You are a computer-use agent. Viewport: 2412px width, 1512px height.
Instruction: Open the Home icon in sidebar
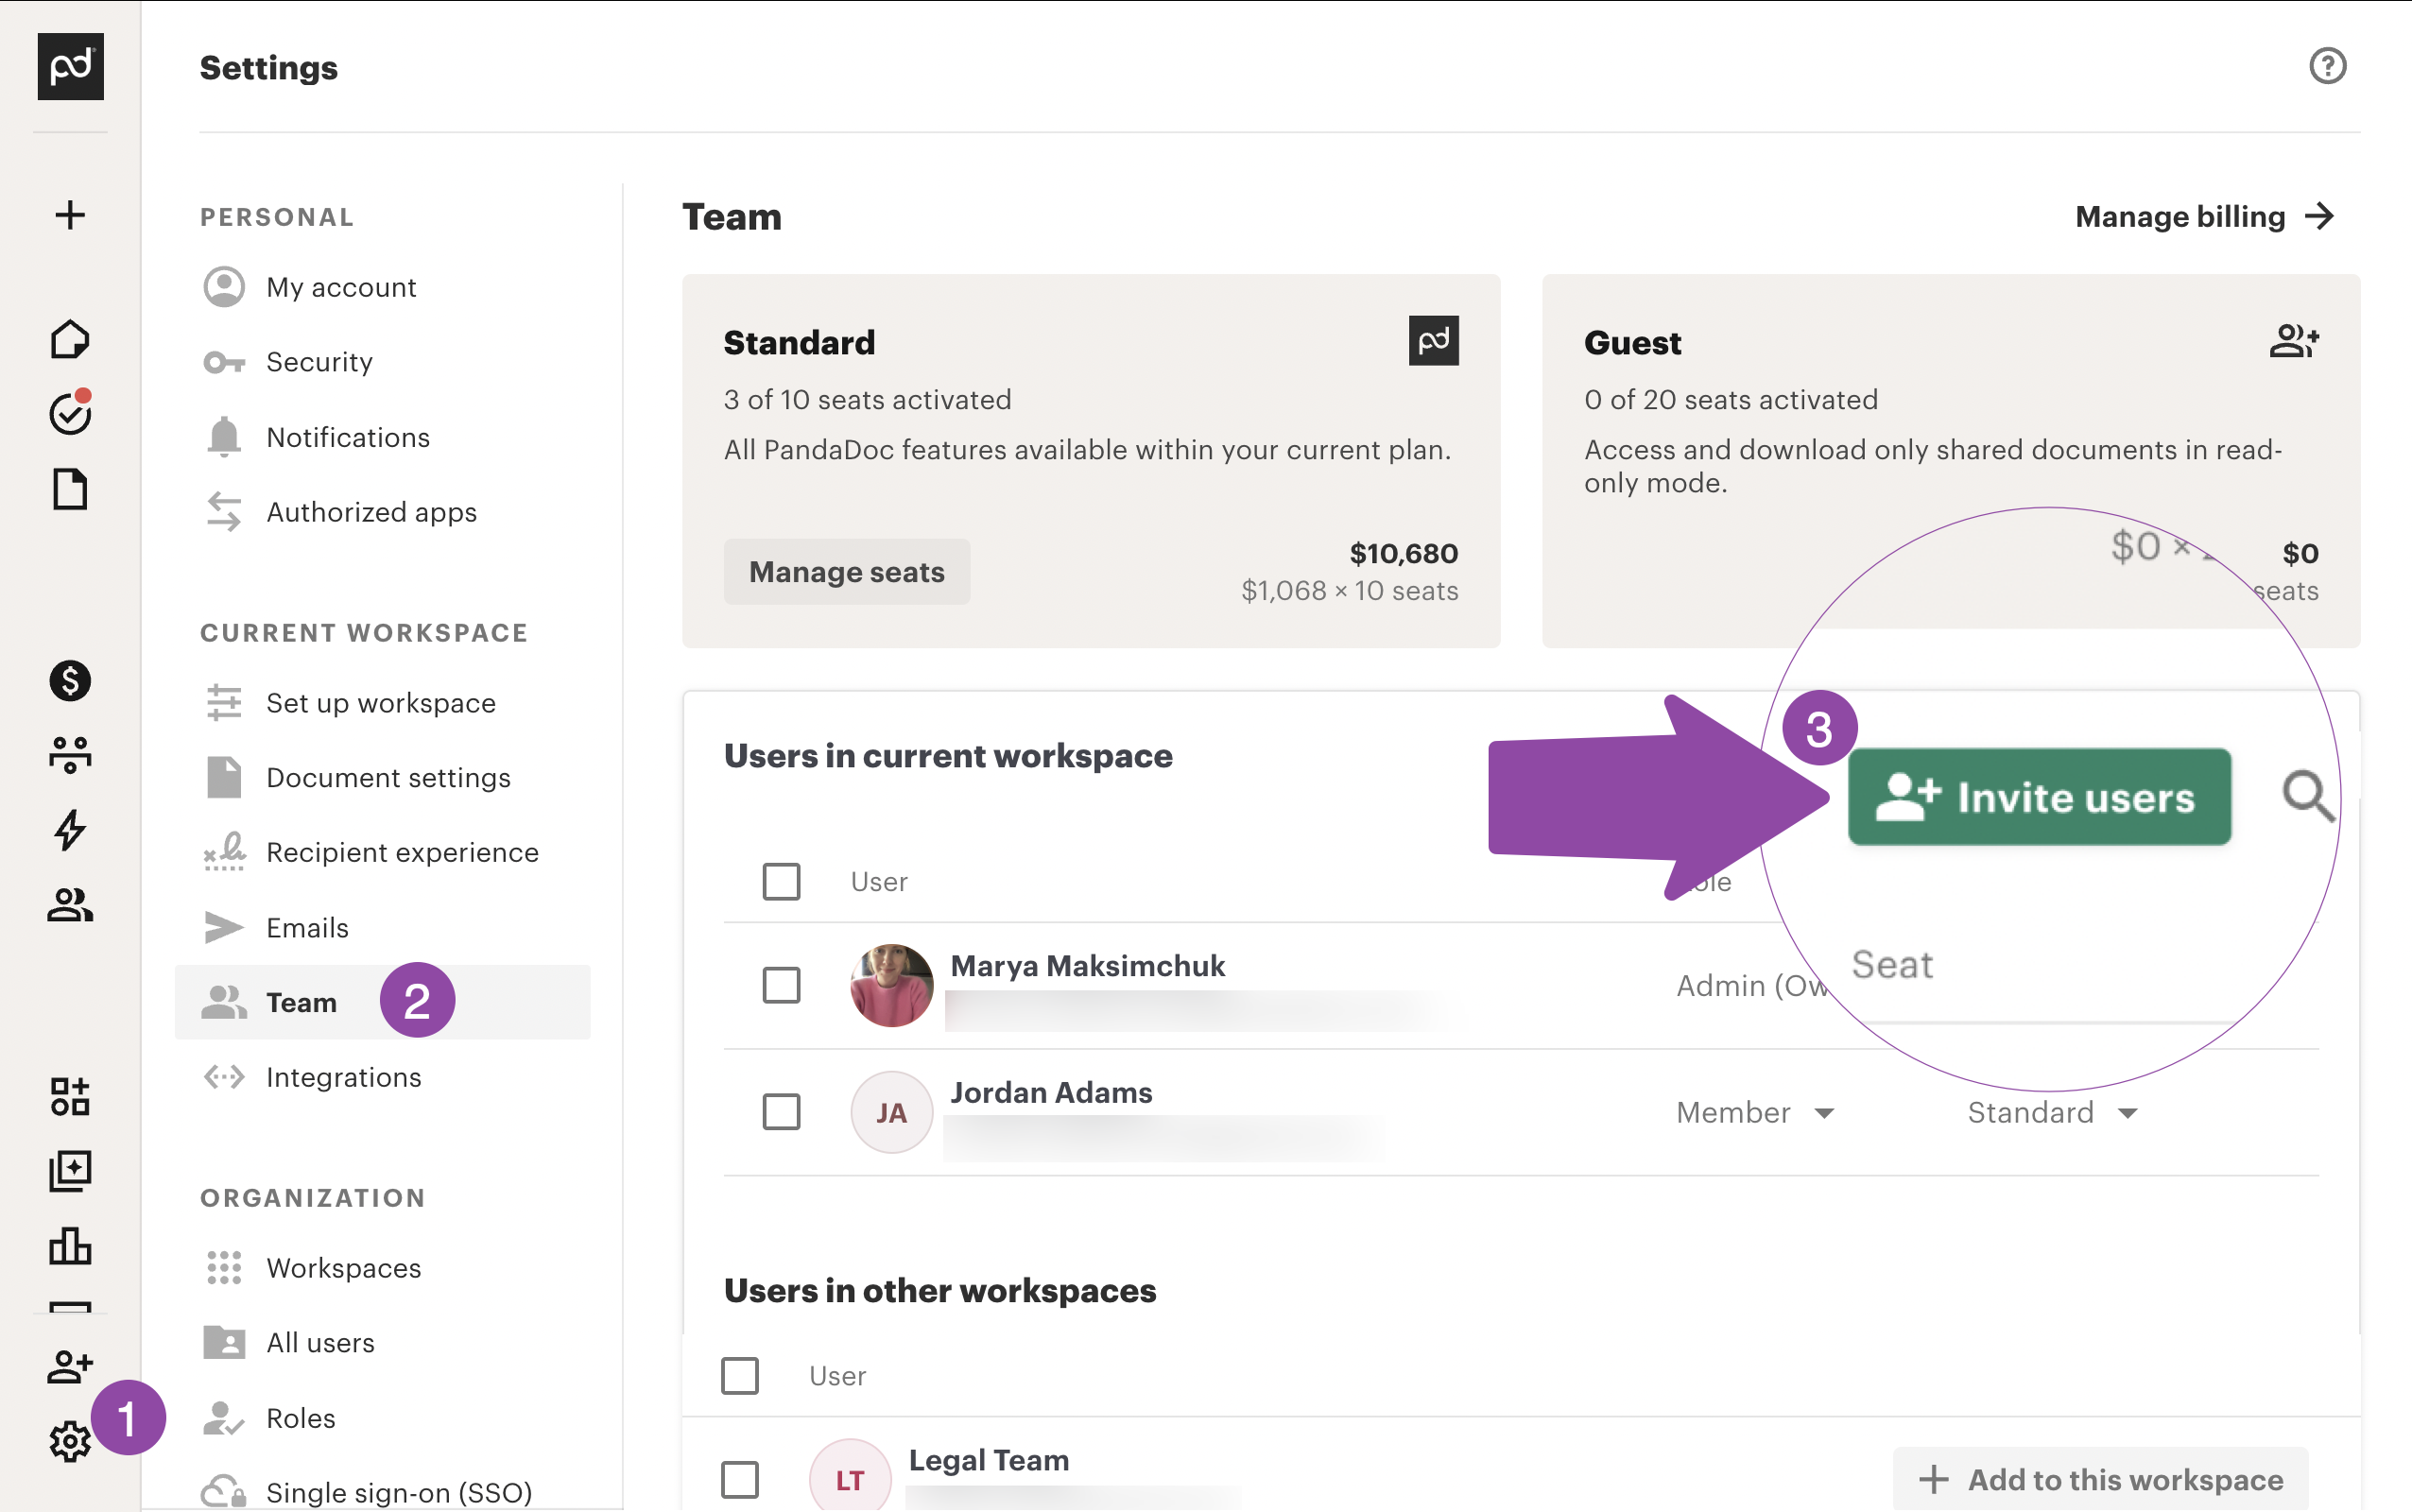(x=70, y=340)
